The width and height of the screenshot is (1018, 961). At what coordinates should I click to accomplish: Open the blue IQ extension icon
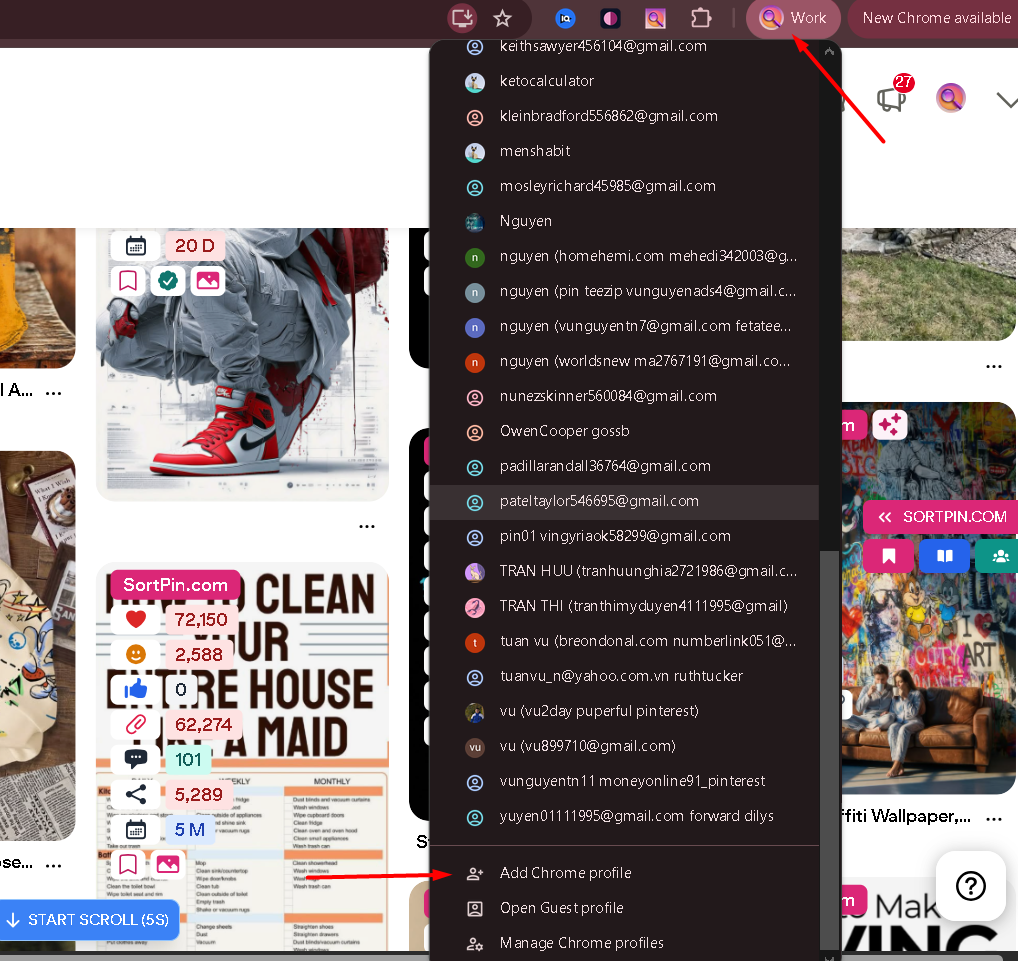point(565,19)
